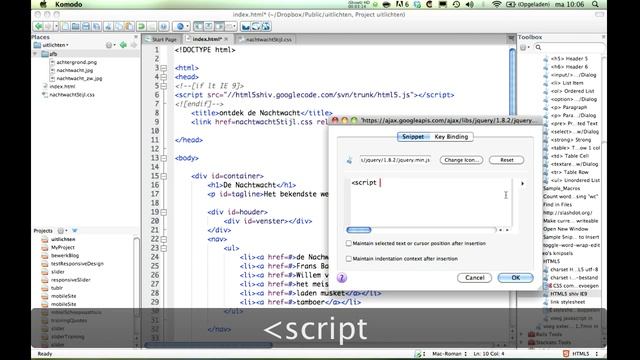The image size is (640, 360).
Task: Click the Reset button in snippet dialog
Action: [x=507, y=160]
